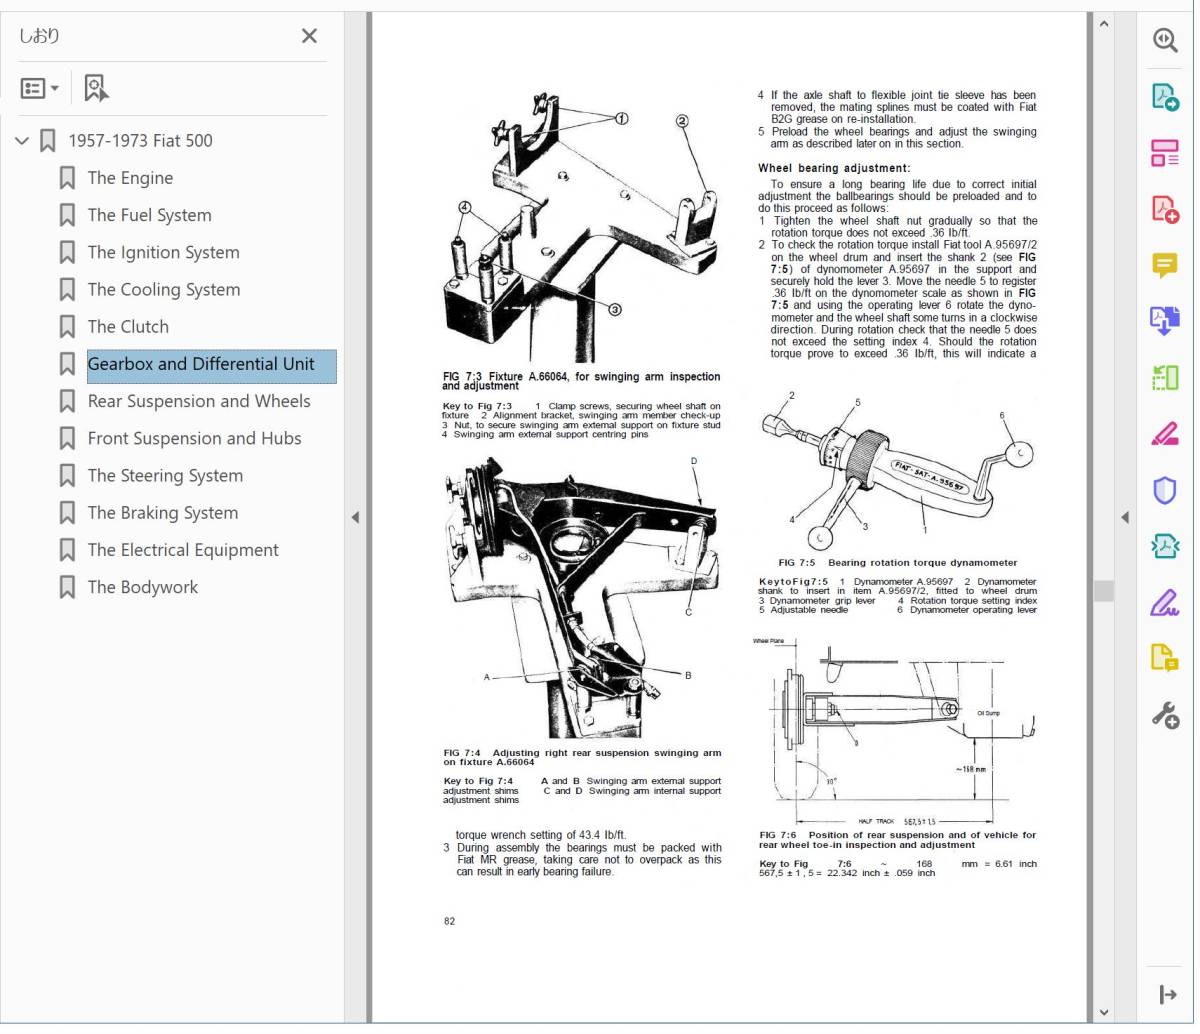Open the Redact tool with pink pen

(1165, 434)
